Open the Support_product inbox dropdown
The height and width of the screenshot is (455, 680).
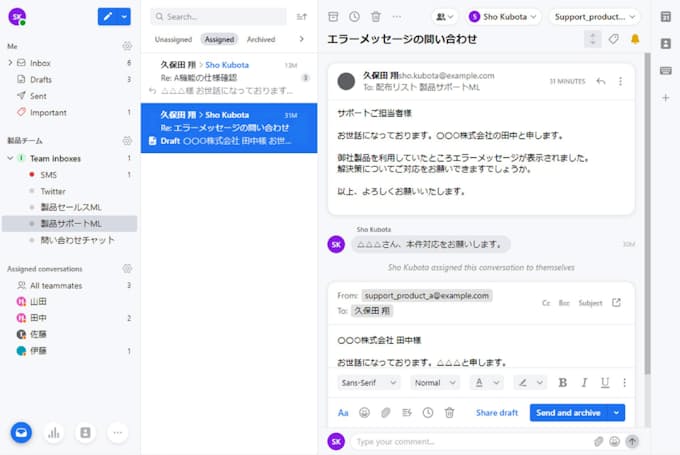pos(595,17)
